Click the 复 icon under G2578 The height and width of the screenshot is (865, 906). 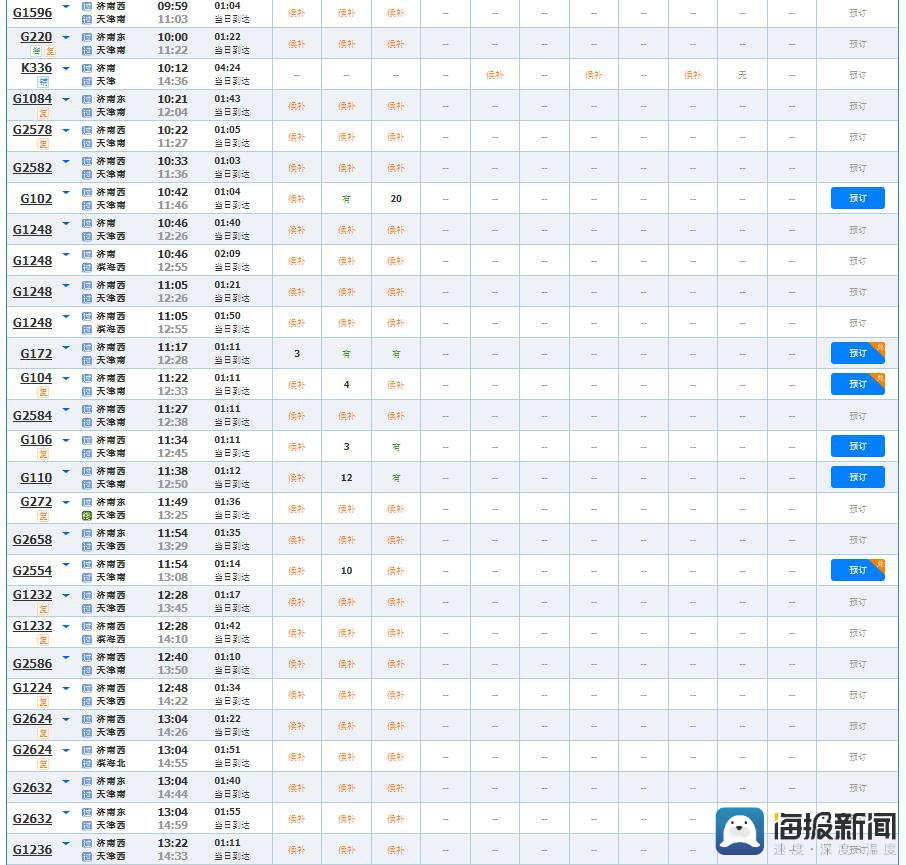(43, 144)
